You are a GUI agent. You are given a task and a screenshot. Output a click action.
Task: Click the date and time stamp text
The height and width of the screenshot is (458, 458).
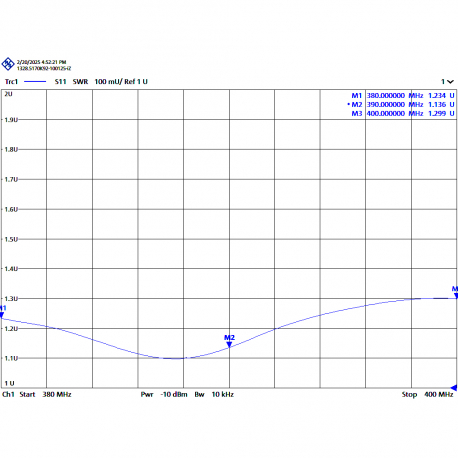41,62
